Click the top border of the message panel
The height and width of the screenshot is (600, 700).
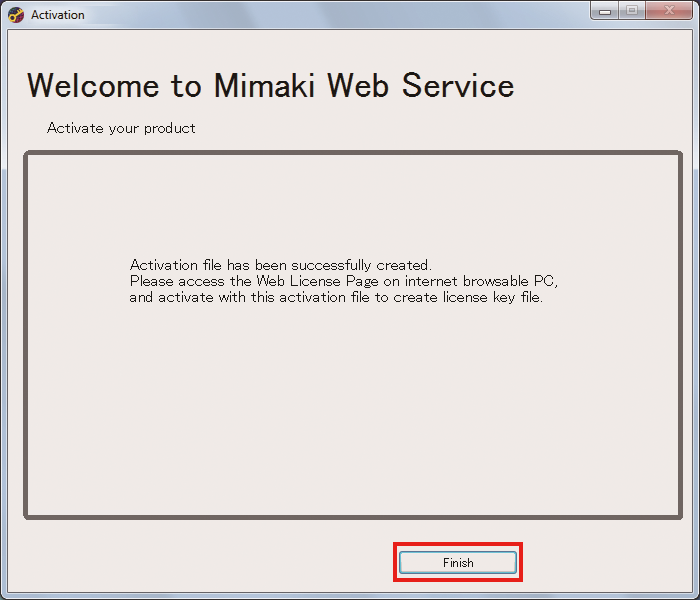pos(350,153)
